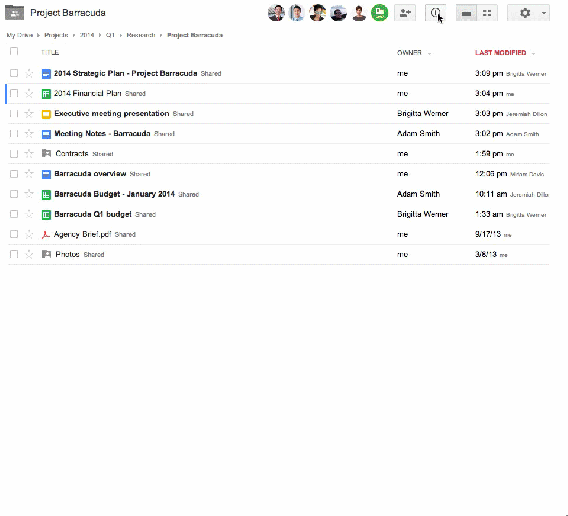Image resolution: width=568 pixels, height=516 pixels.
Task: Star the Meeting Notes - Barracuda doc
Action: click(29, 134)
